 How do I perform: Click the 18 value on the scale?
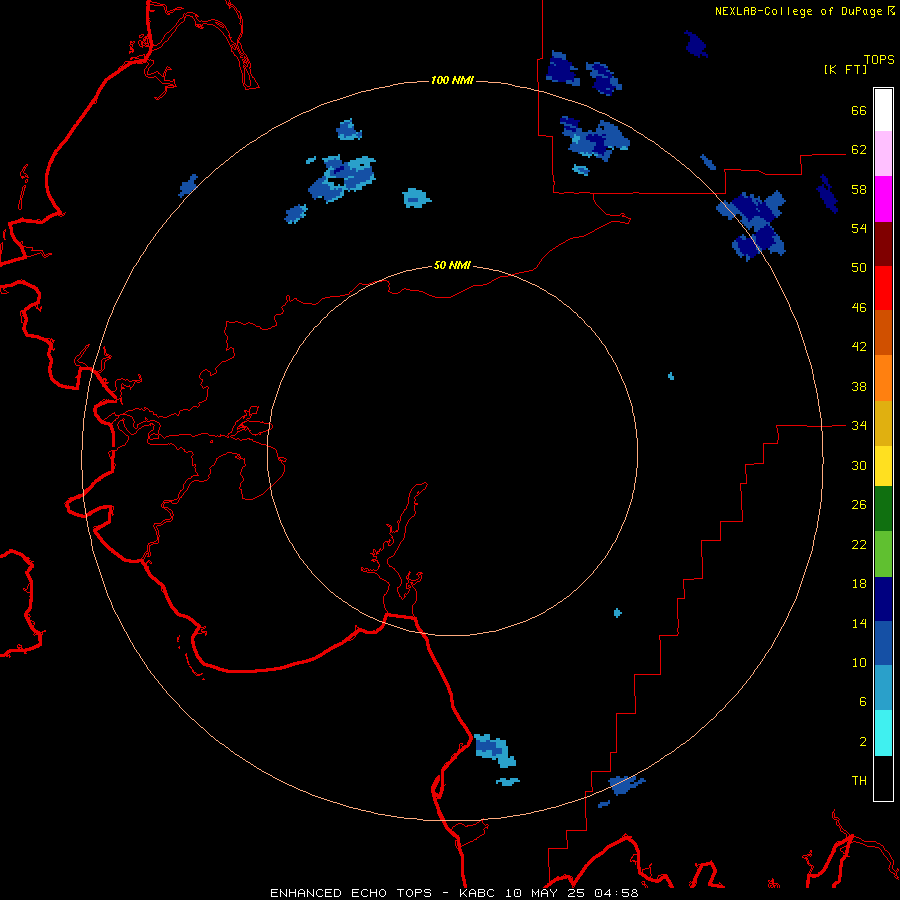(x=859, y=584)
